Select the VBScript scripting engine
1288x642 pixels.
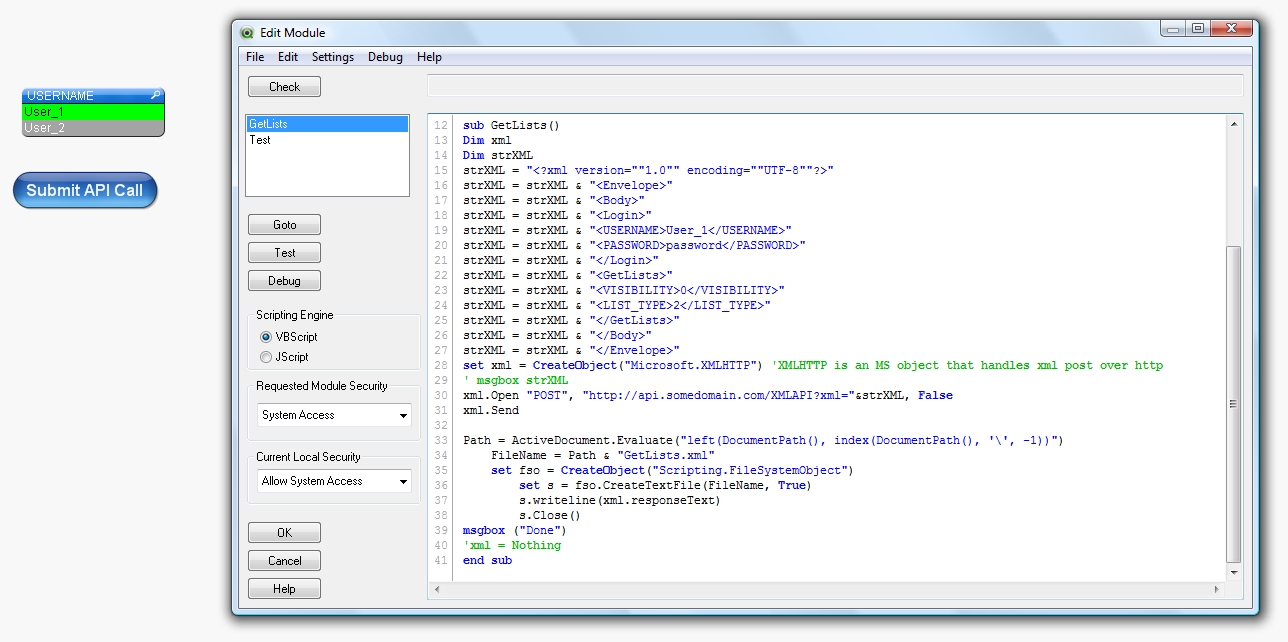(266, 337)
